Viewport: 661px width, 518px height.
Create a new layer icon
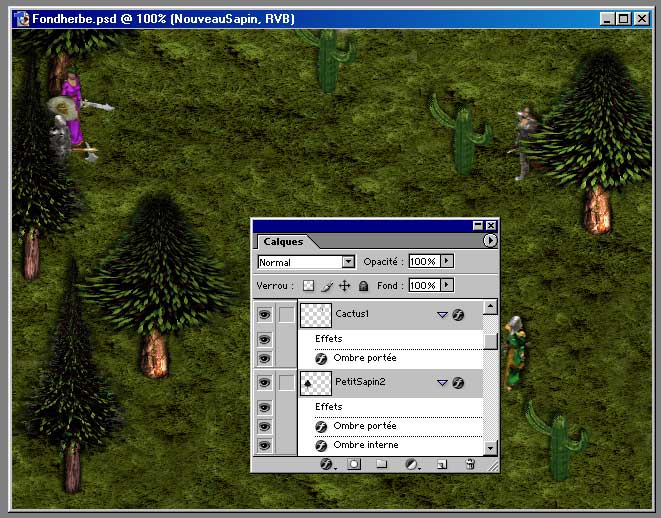pyautogui.click(x=442, y=464)
